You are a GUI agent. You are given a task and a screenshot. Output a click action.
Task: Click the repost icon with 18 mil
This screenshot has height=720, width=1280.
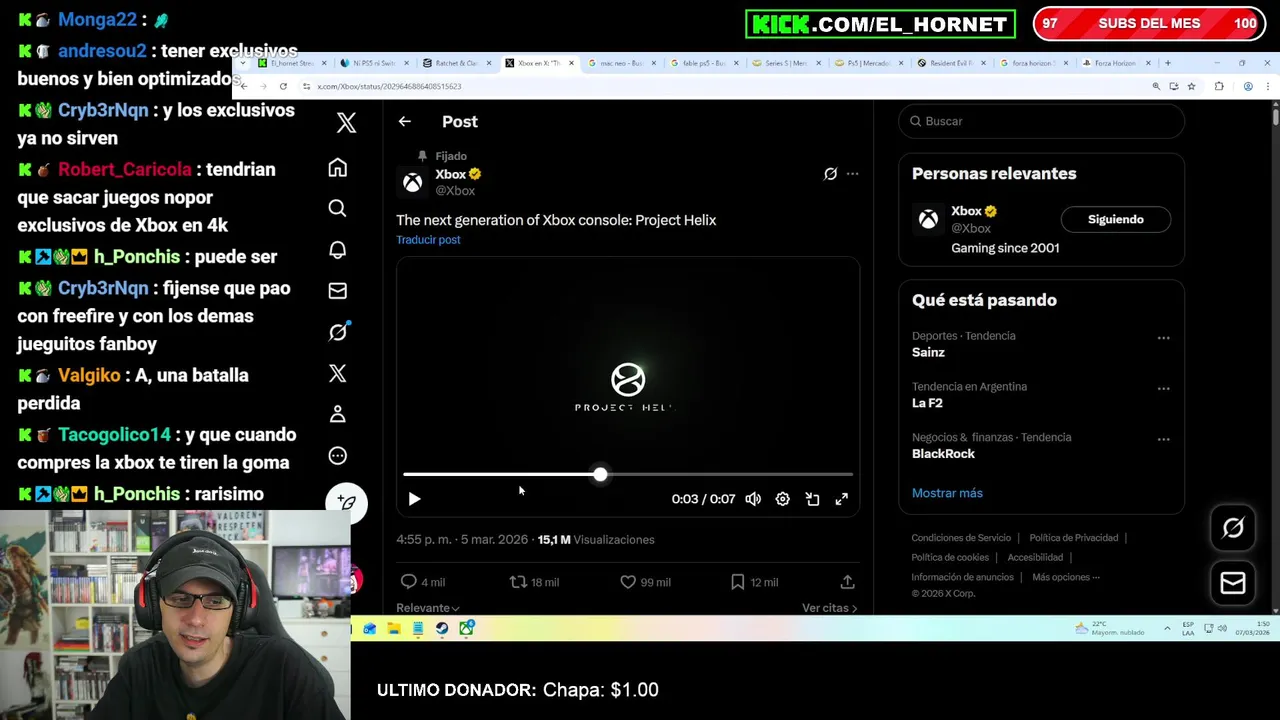[x=518, y=582]
